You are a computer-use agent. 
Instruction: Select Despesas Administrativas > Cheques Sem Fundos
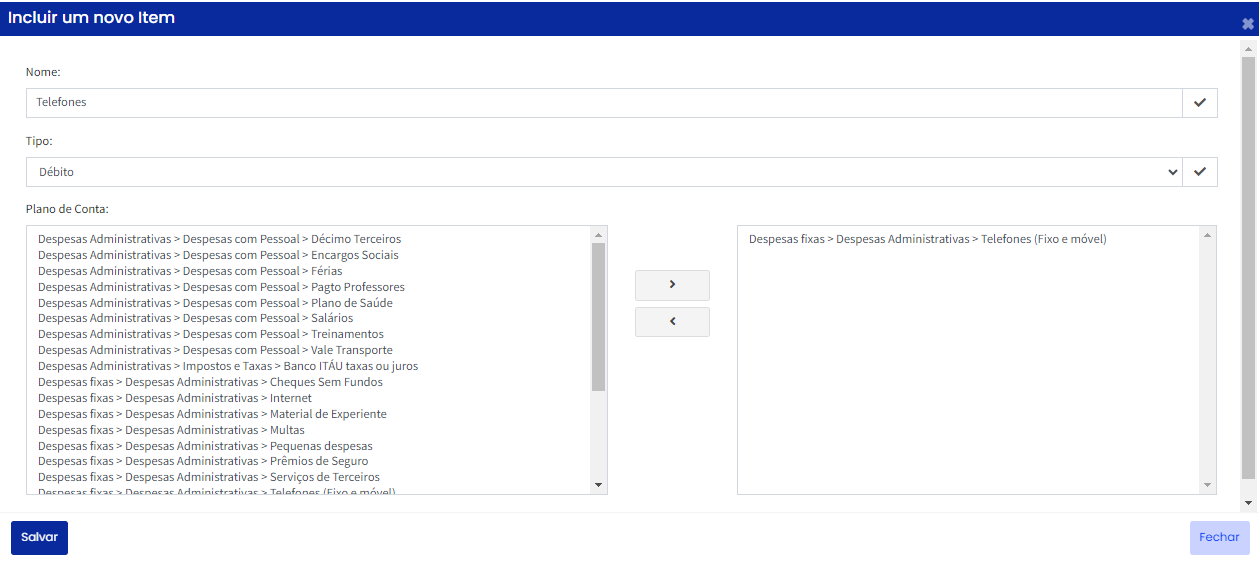click(210, 382)
